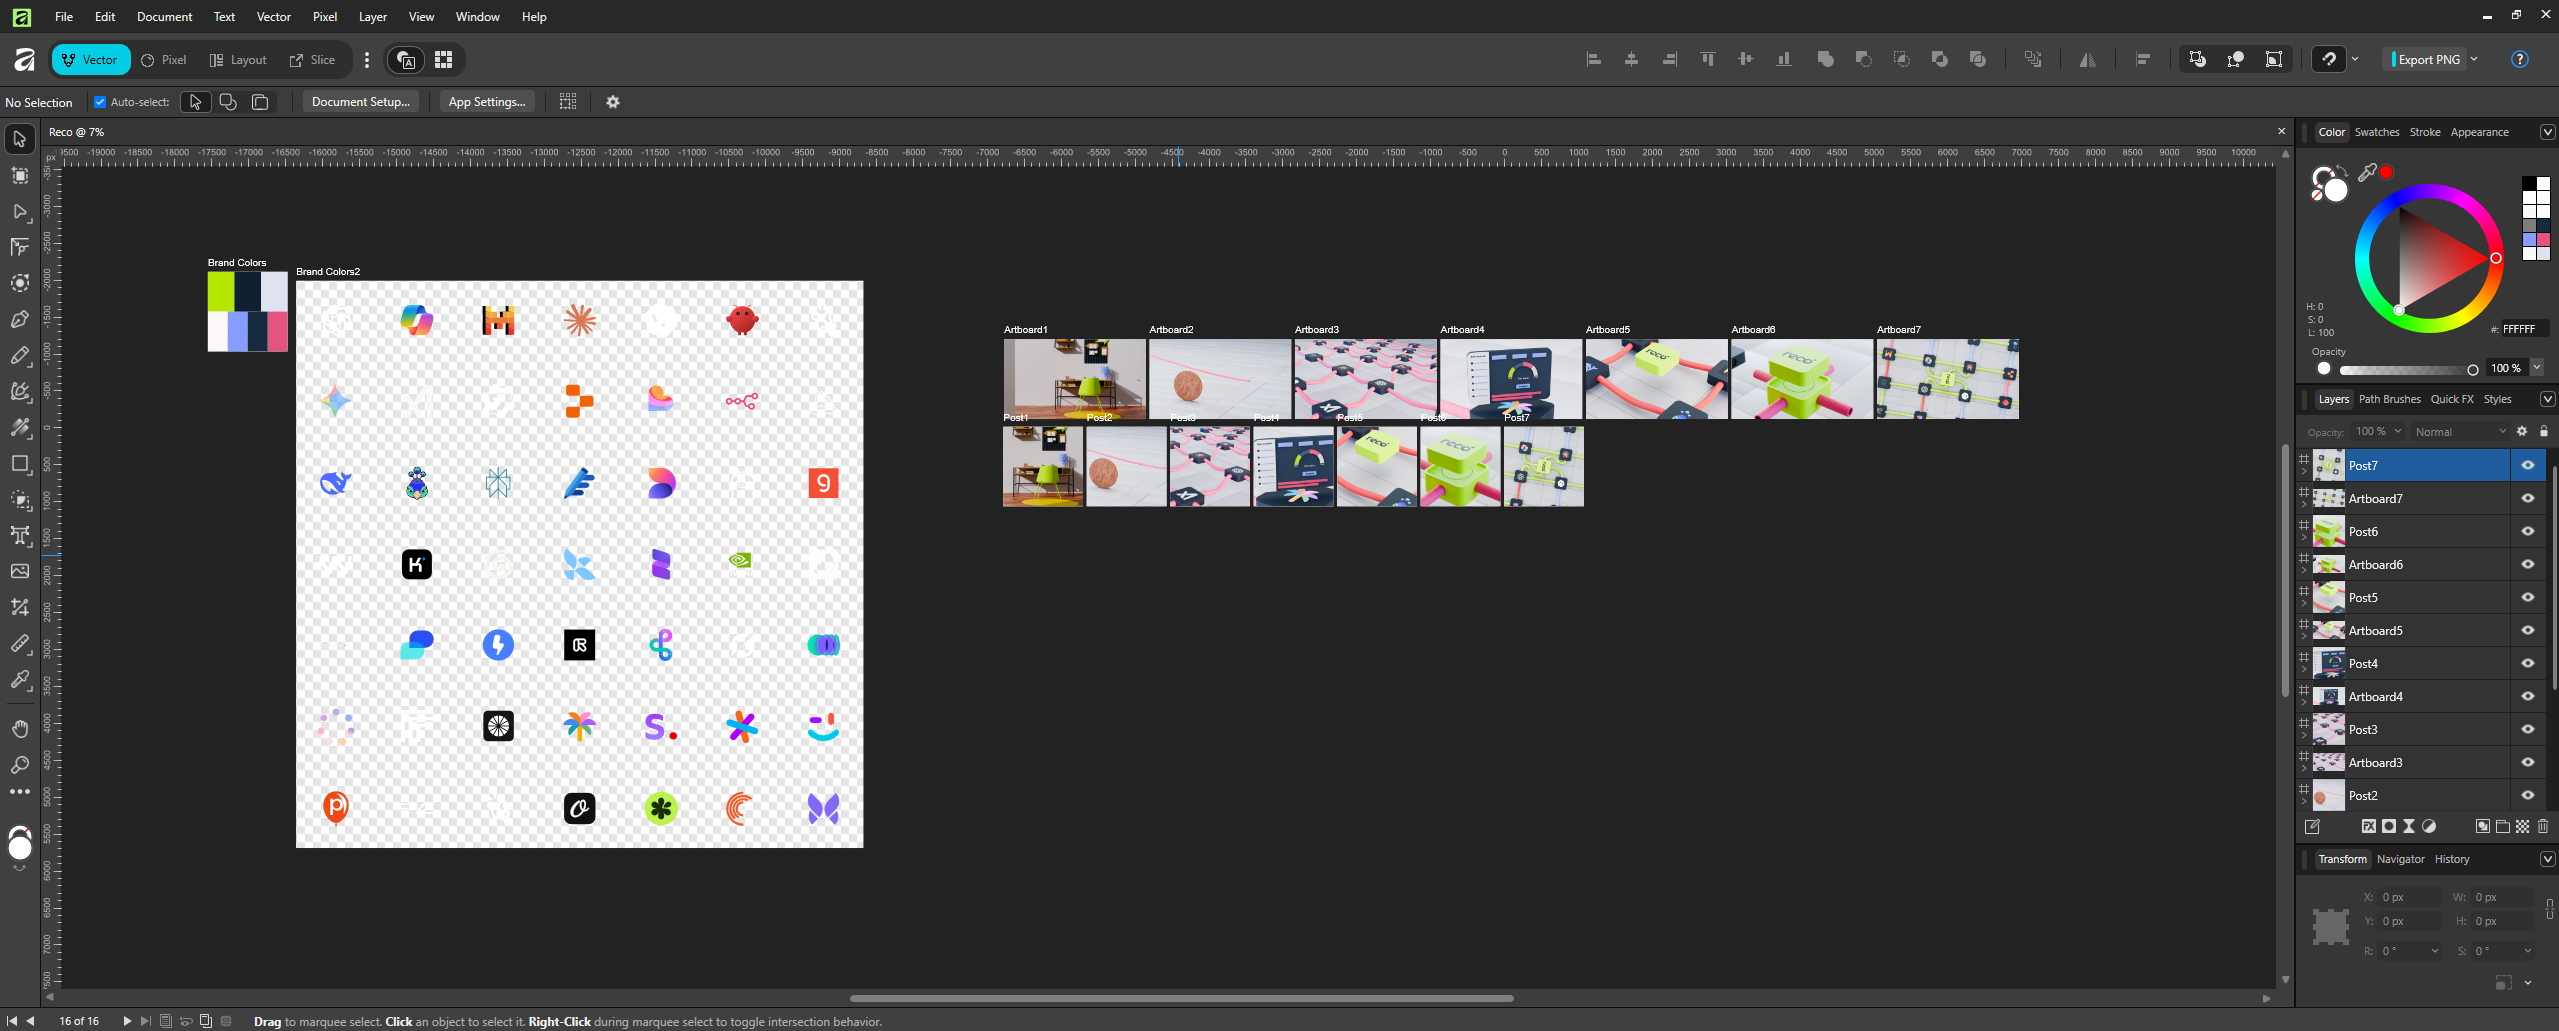This screenshot has height=1031, width=2559.
Task: Click the Artboard6 canvas thumbnail
Action: (1801, 378)
